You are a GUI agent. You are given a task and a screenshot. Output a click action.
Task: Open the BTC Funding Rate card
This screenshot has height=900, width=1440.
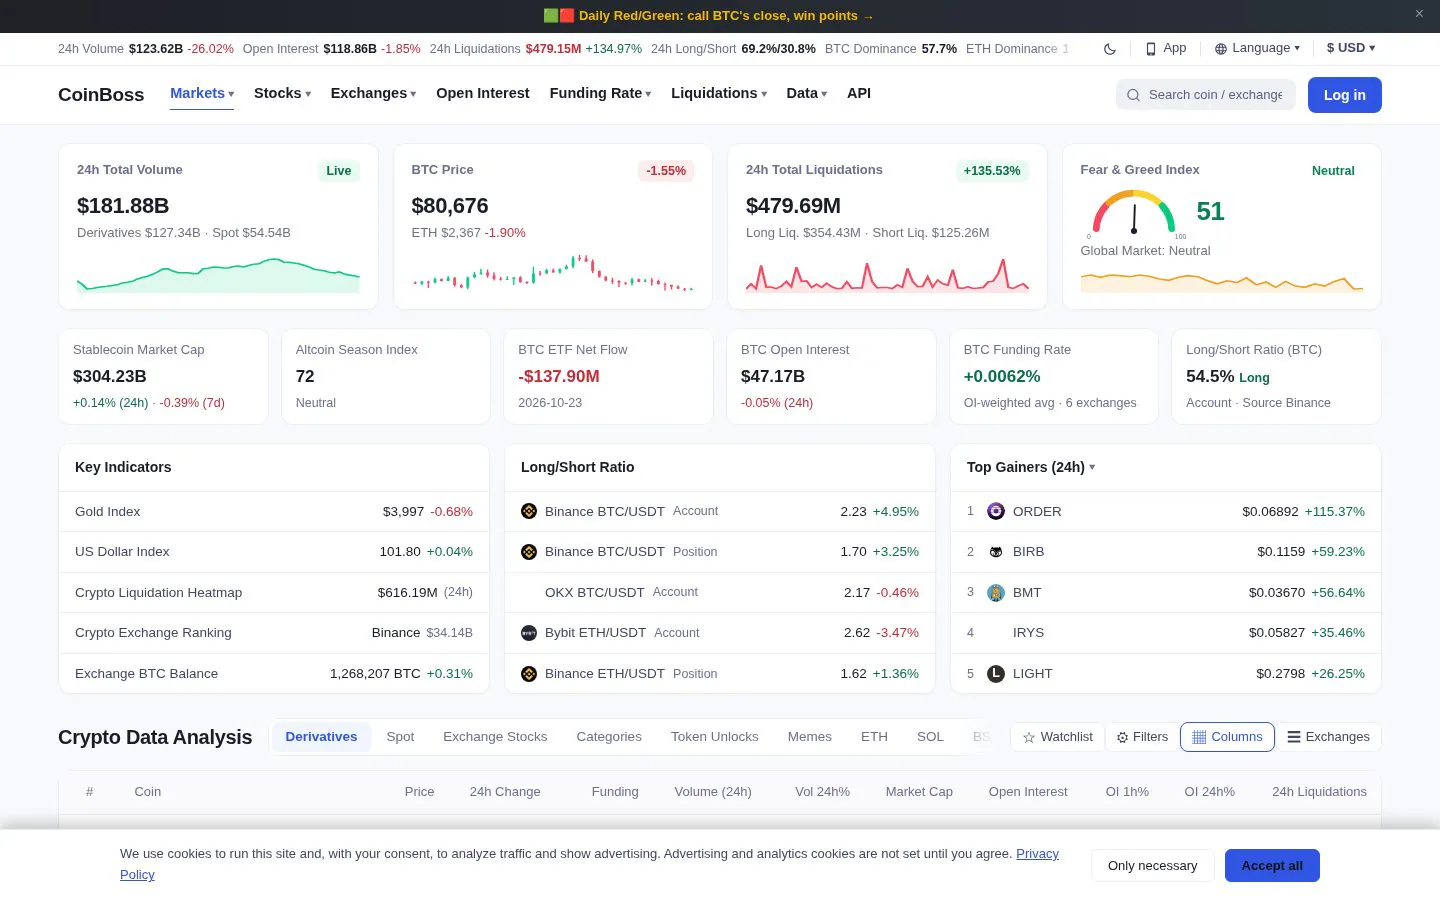click(x=1054, y=377)
